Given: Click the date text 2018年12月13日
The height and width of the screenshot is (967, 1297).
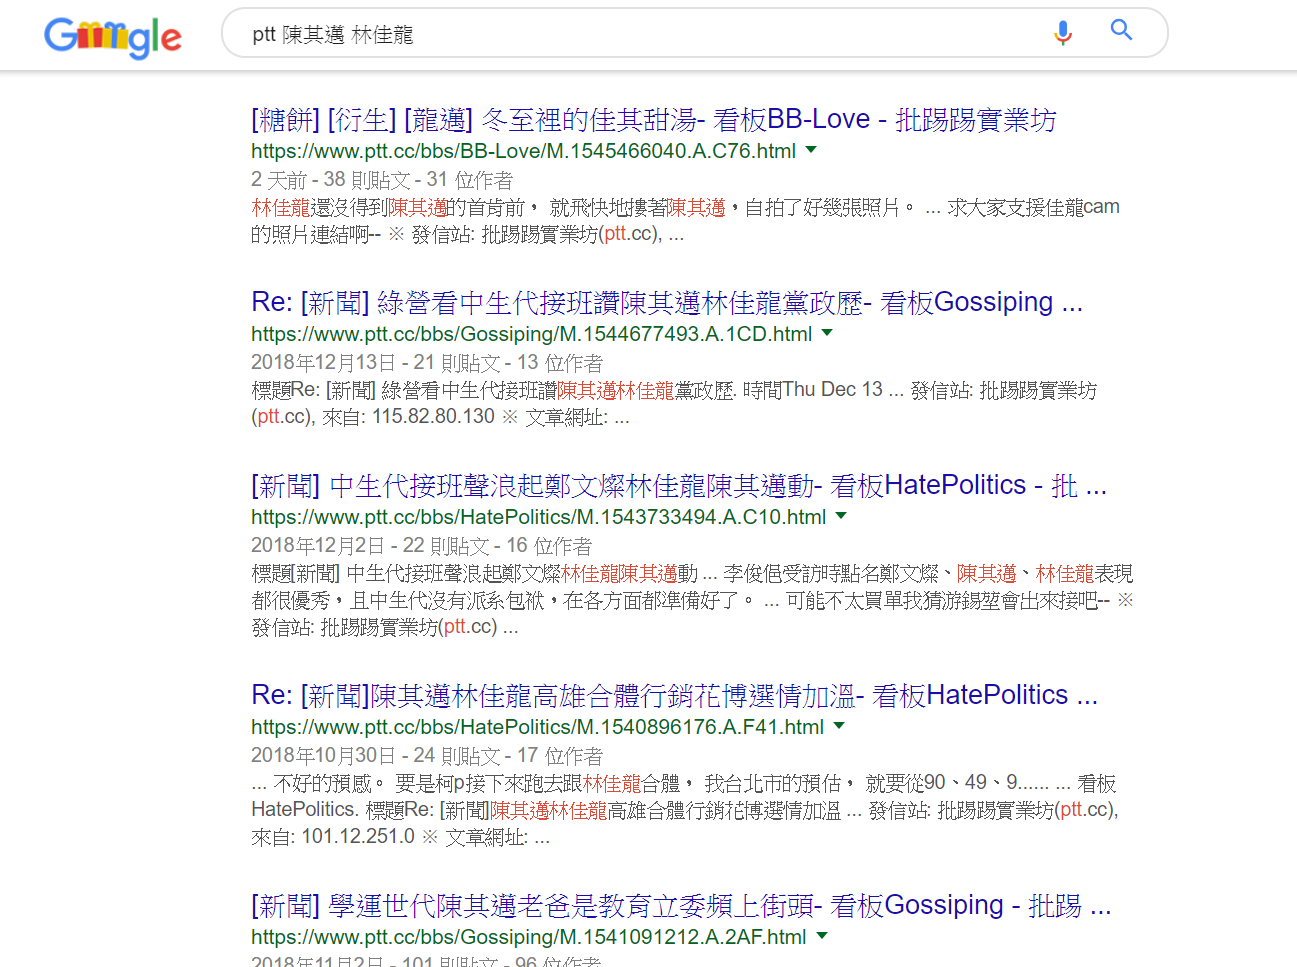Looking at the screenshot, I should 323,363.
